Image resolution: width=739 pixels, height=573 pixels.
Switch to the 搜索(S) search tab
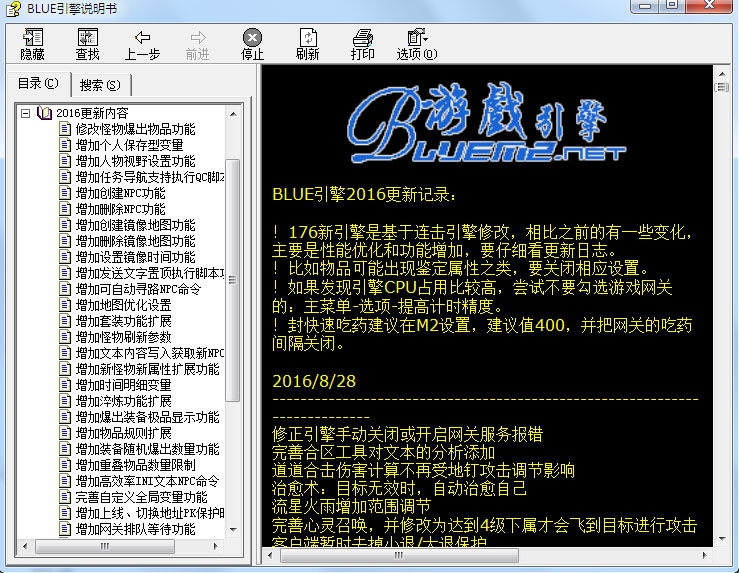(x=100, y=85)
